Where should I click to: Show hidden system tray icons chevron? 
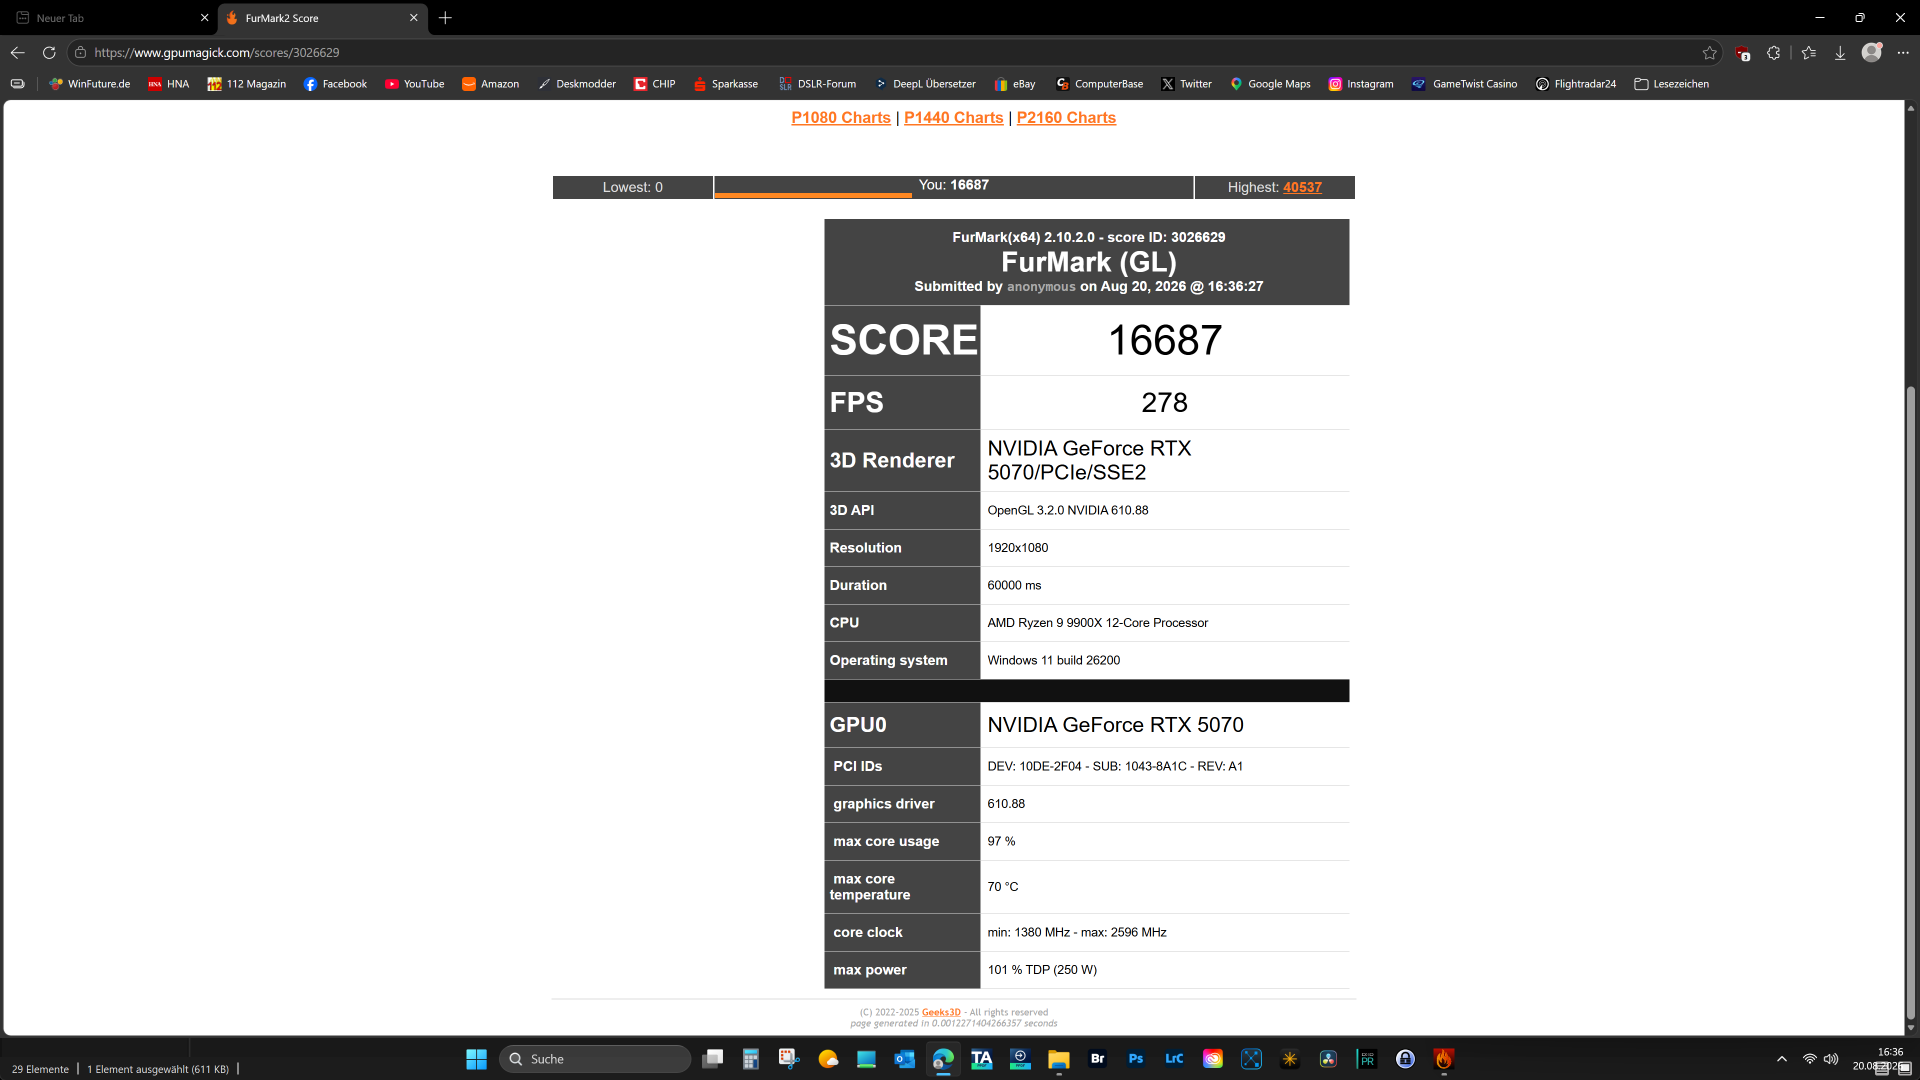1782,1059
